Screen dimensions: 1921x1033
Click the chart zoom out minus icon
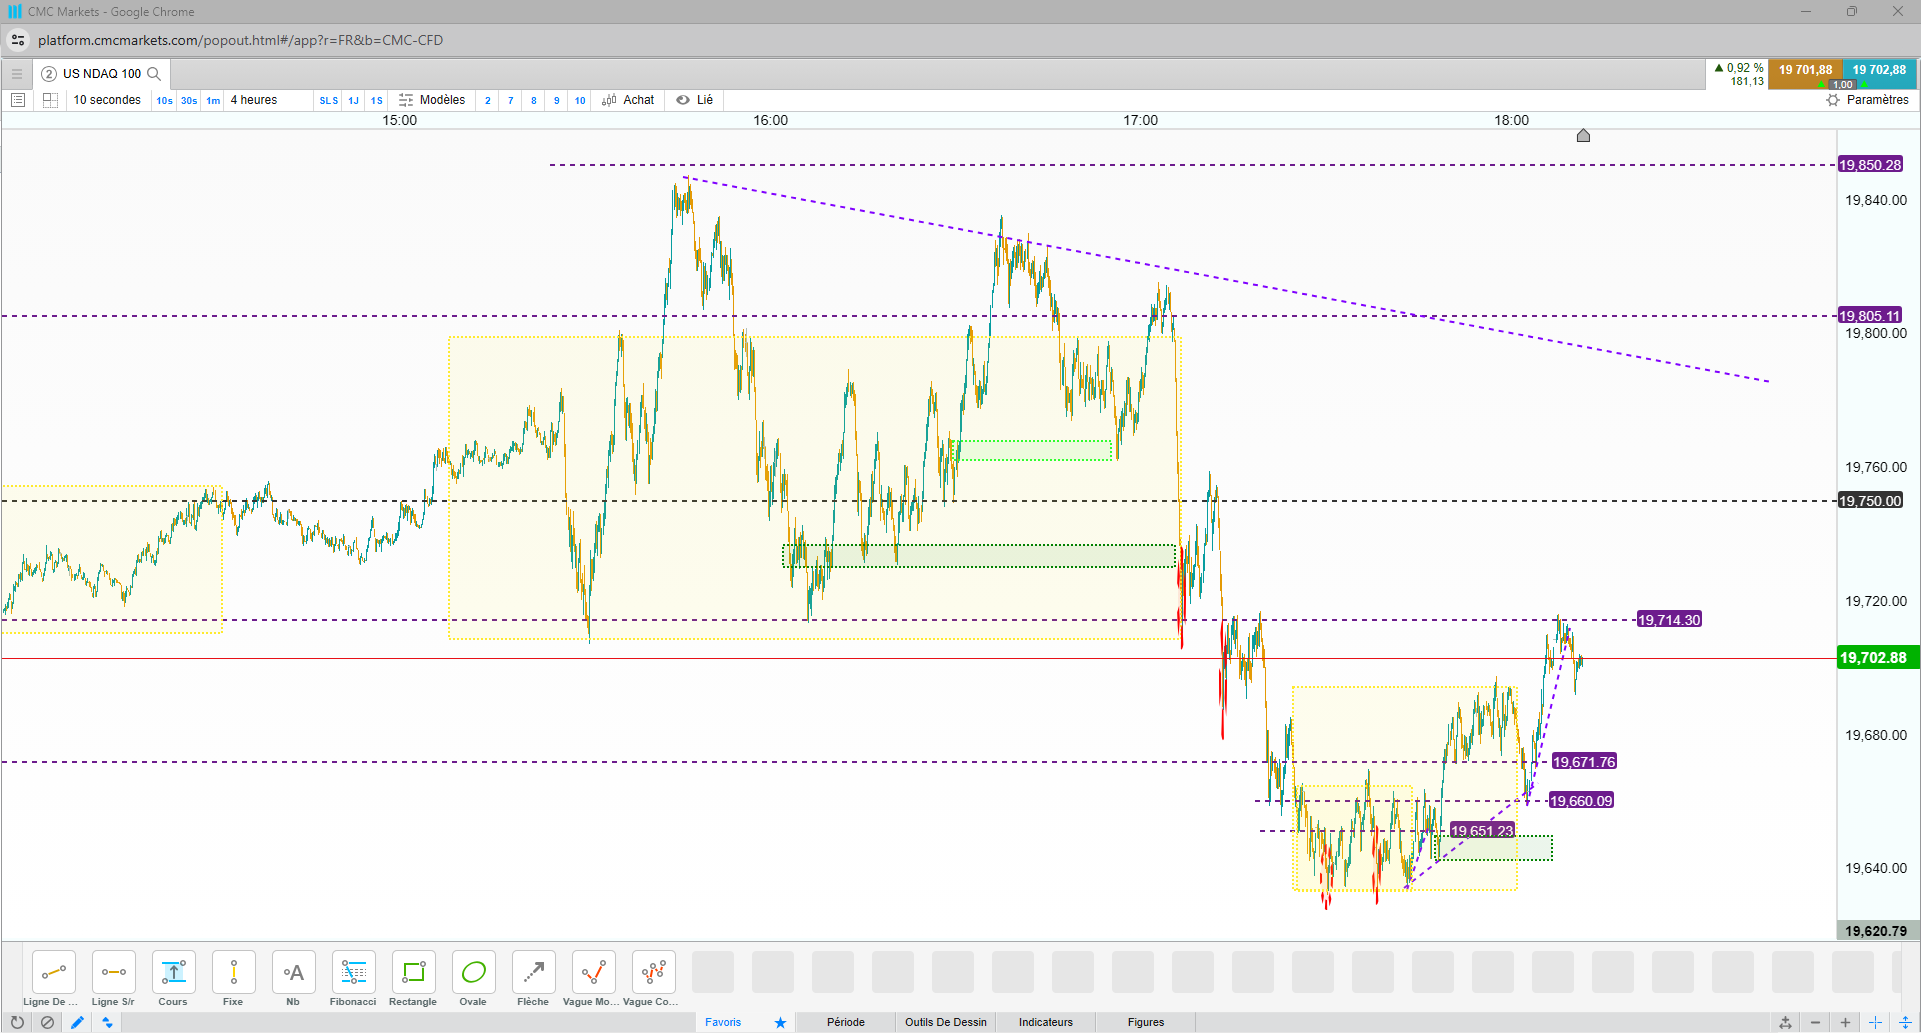1815,1022
